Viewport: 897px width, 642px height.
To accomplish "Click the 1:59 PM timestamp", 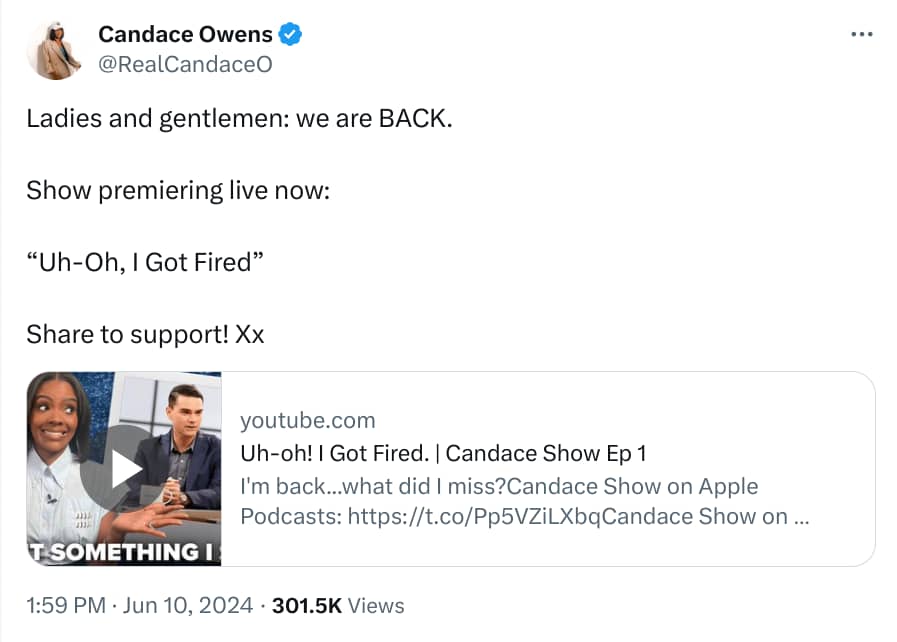I will 66,605.
